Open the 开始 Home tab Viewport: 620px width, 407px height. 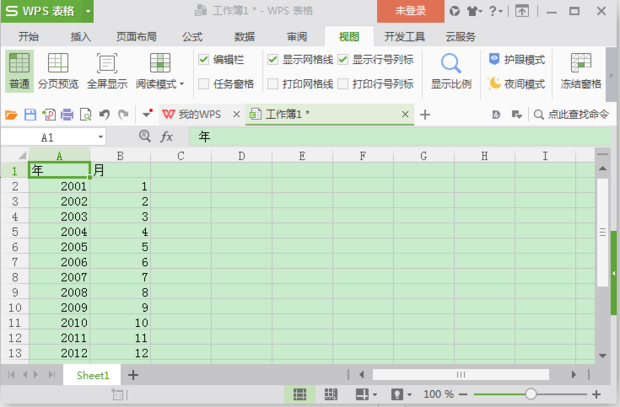pos(28,37)
